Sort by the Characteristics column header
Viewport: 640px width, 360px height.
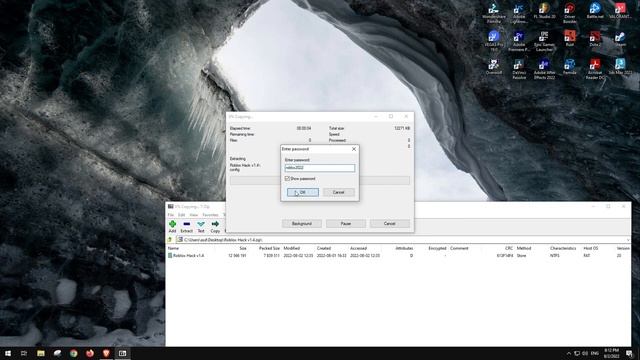(x=563, y=248)
